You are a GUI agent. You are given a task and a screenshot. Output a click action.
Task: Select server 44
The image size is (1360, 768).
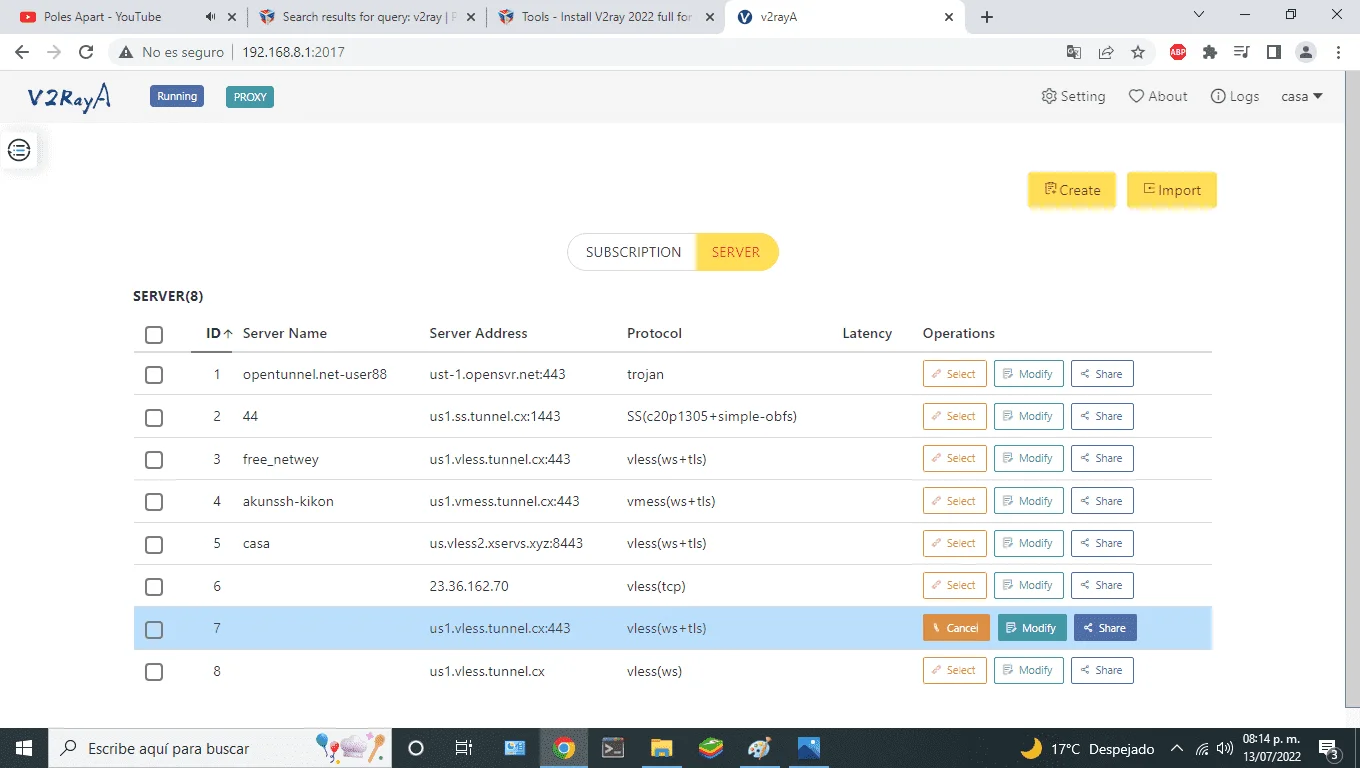coord(955,416)
